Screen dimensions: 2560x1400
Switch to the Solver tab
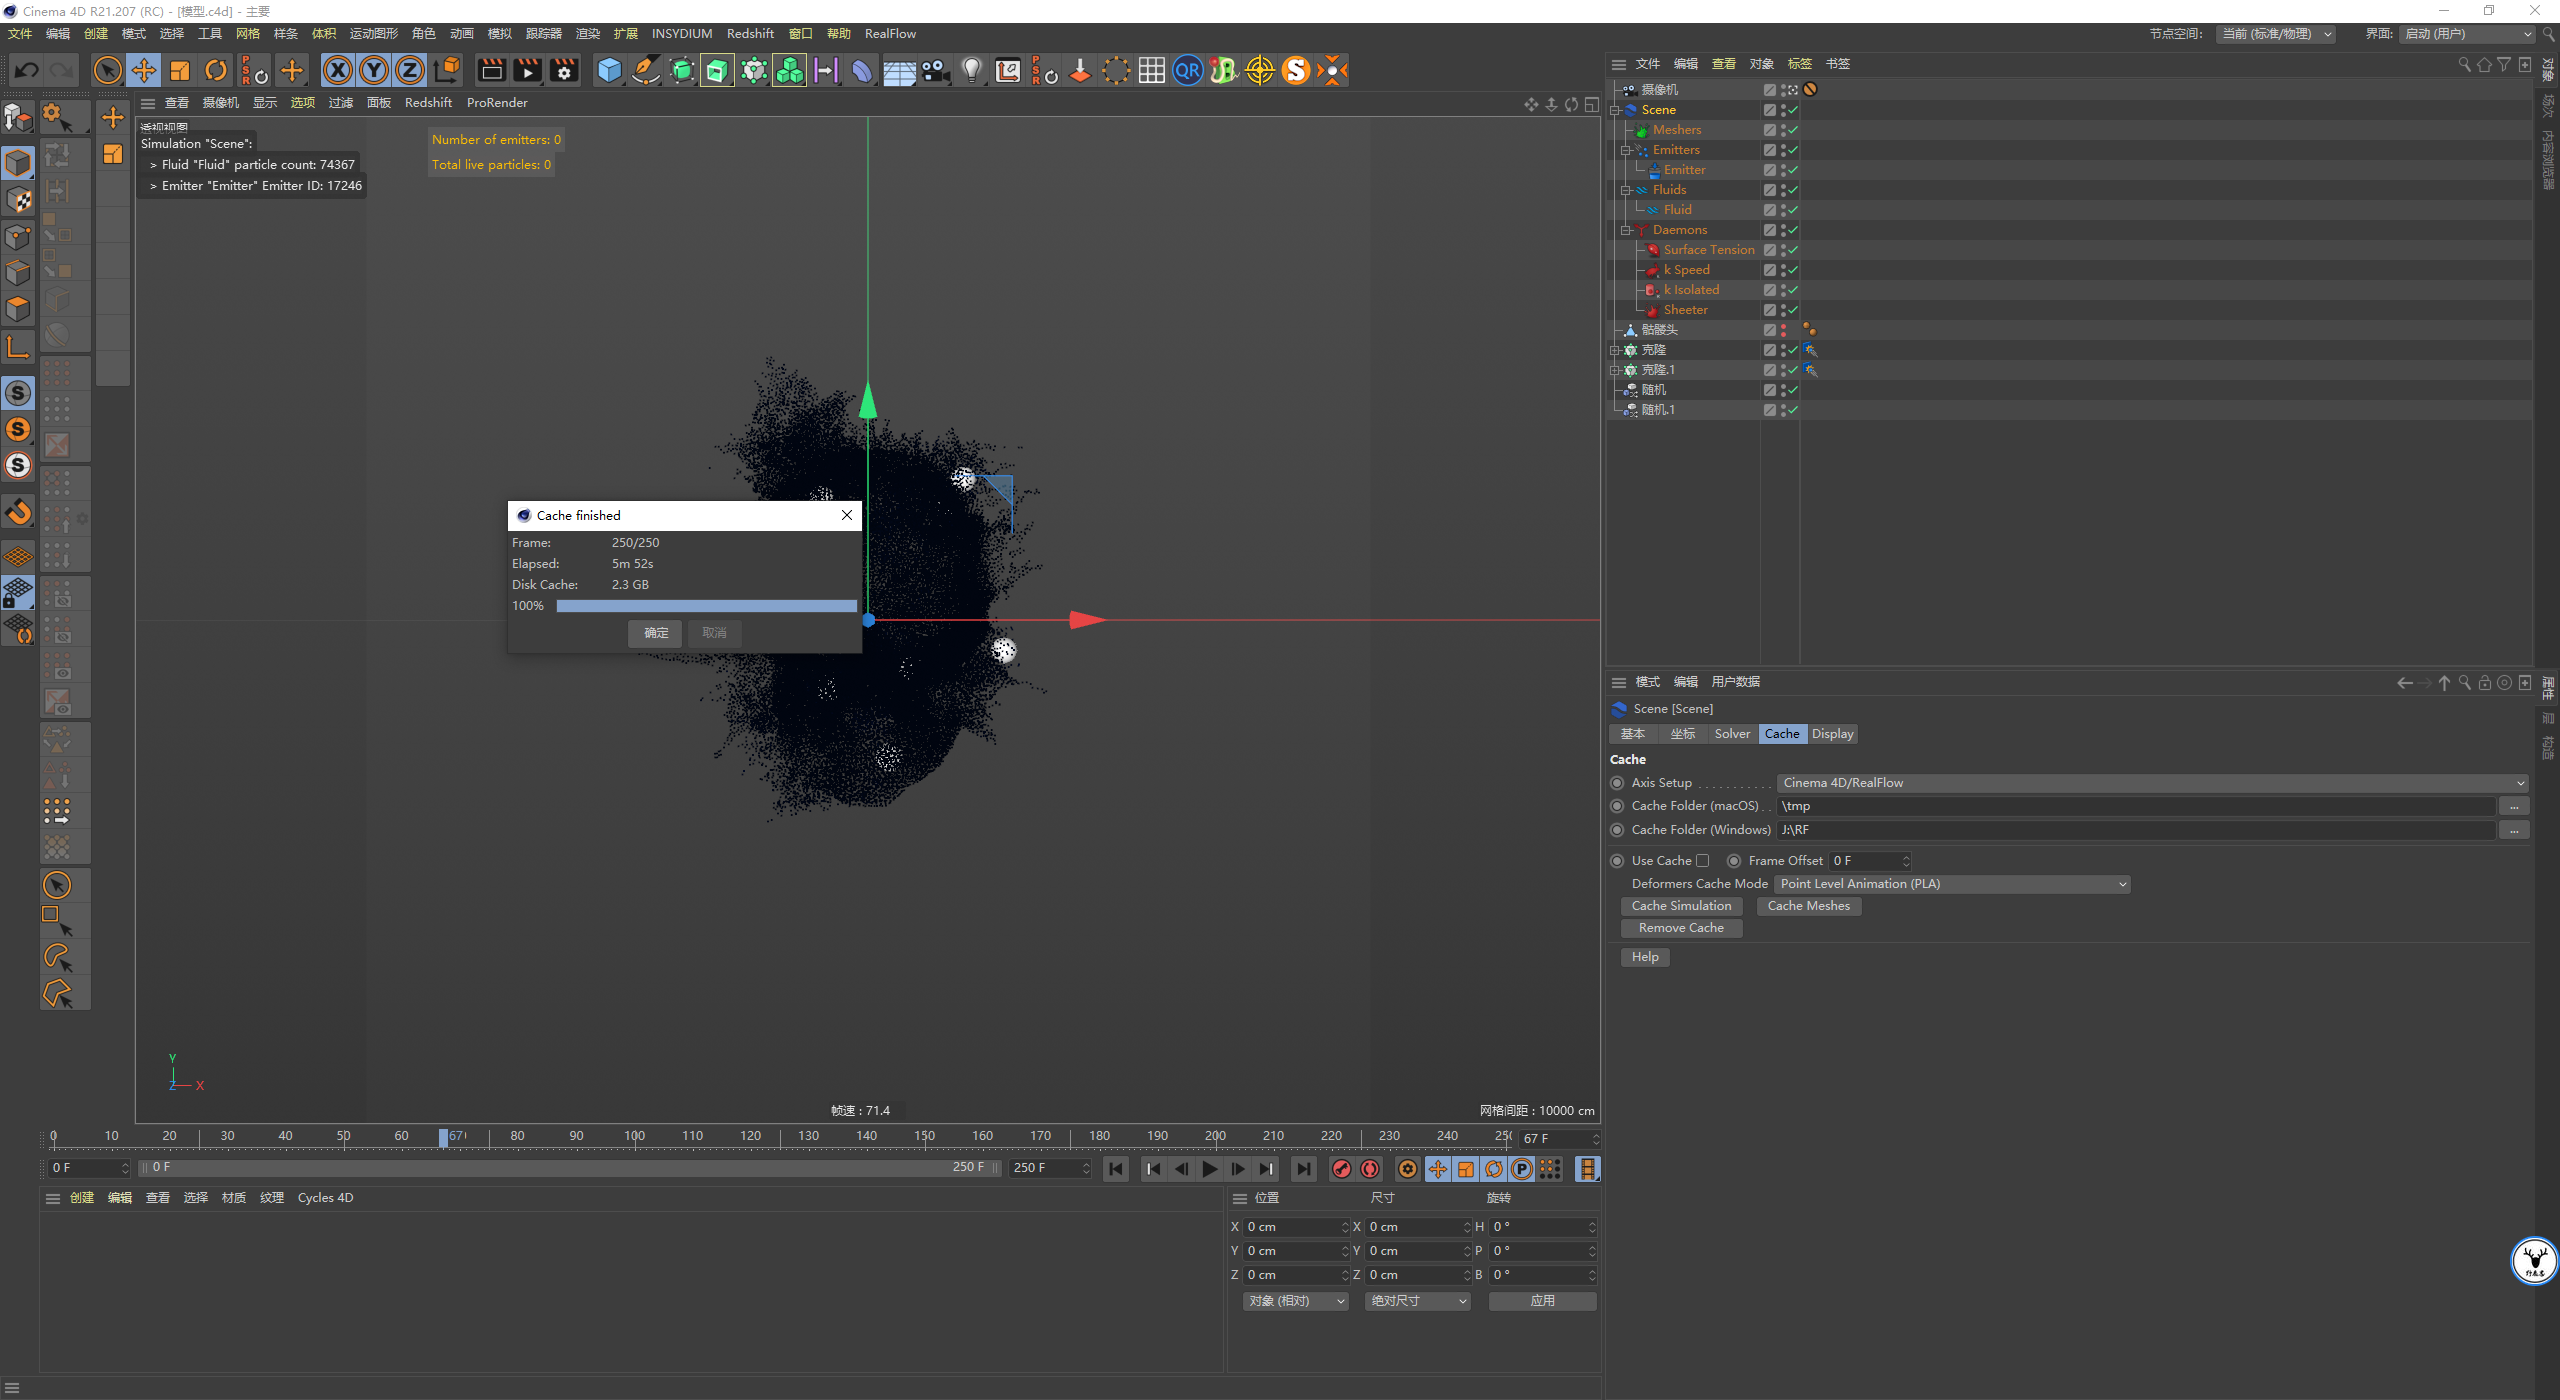[x=1732, y=734]
